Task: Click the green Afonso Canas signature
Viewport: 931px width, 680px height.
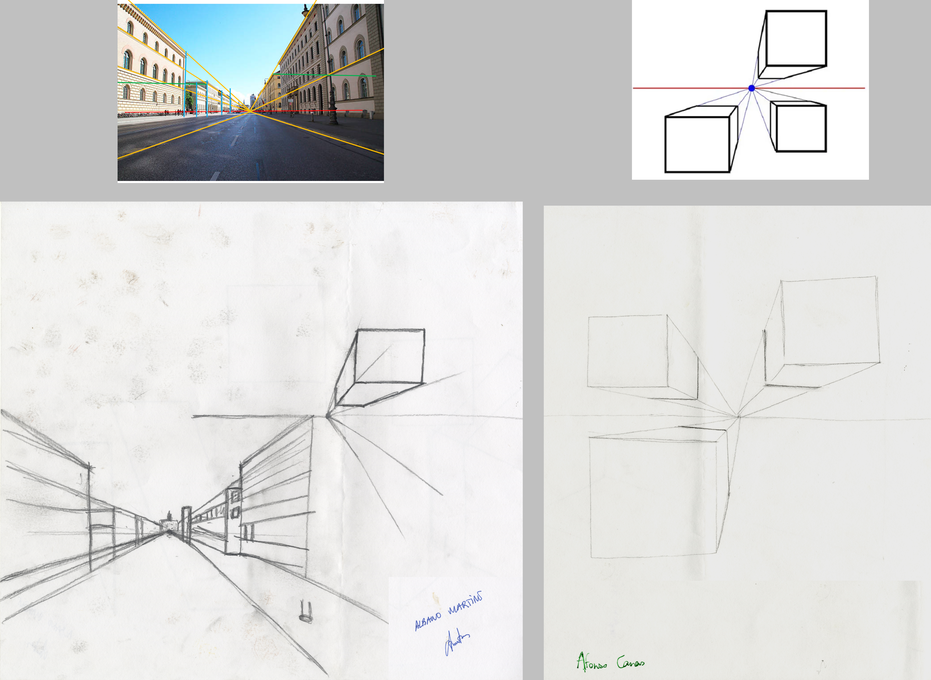Action: (x=608, y=662)
